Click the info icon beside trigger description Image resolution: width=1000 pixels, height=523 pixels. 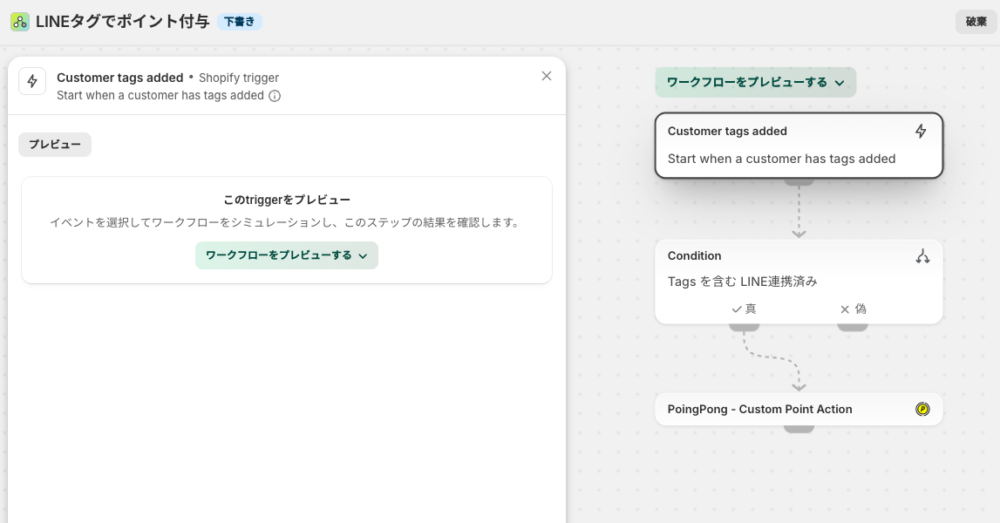(x=275, y=96)
